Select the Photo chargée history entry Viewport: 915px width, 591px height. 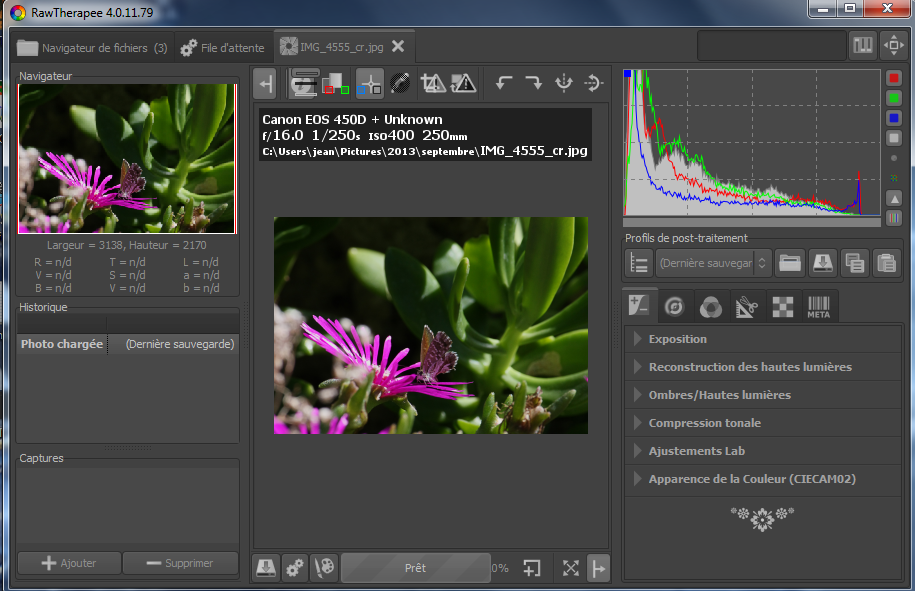[128, 344]
